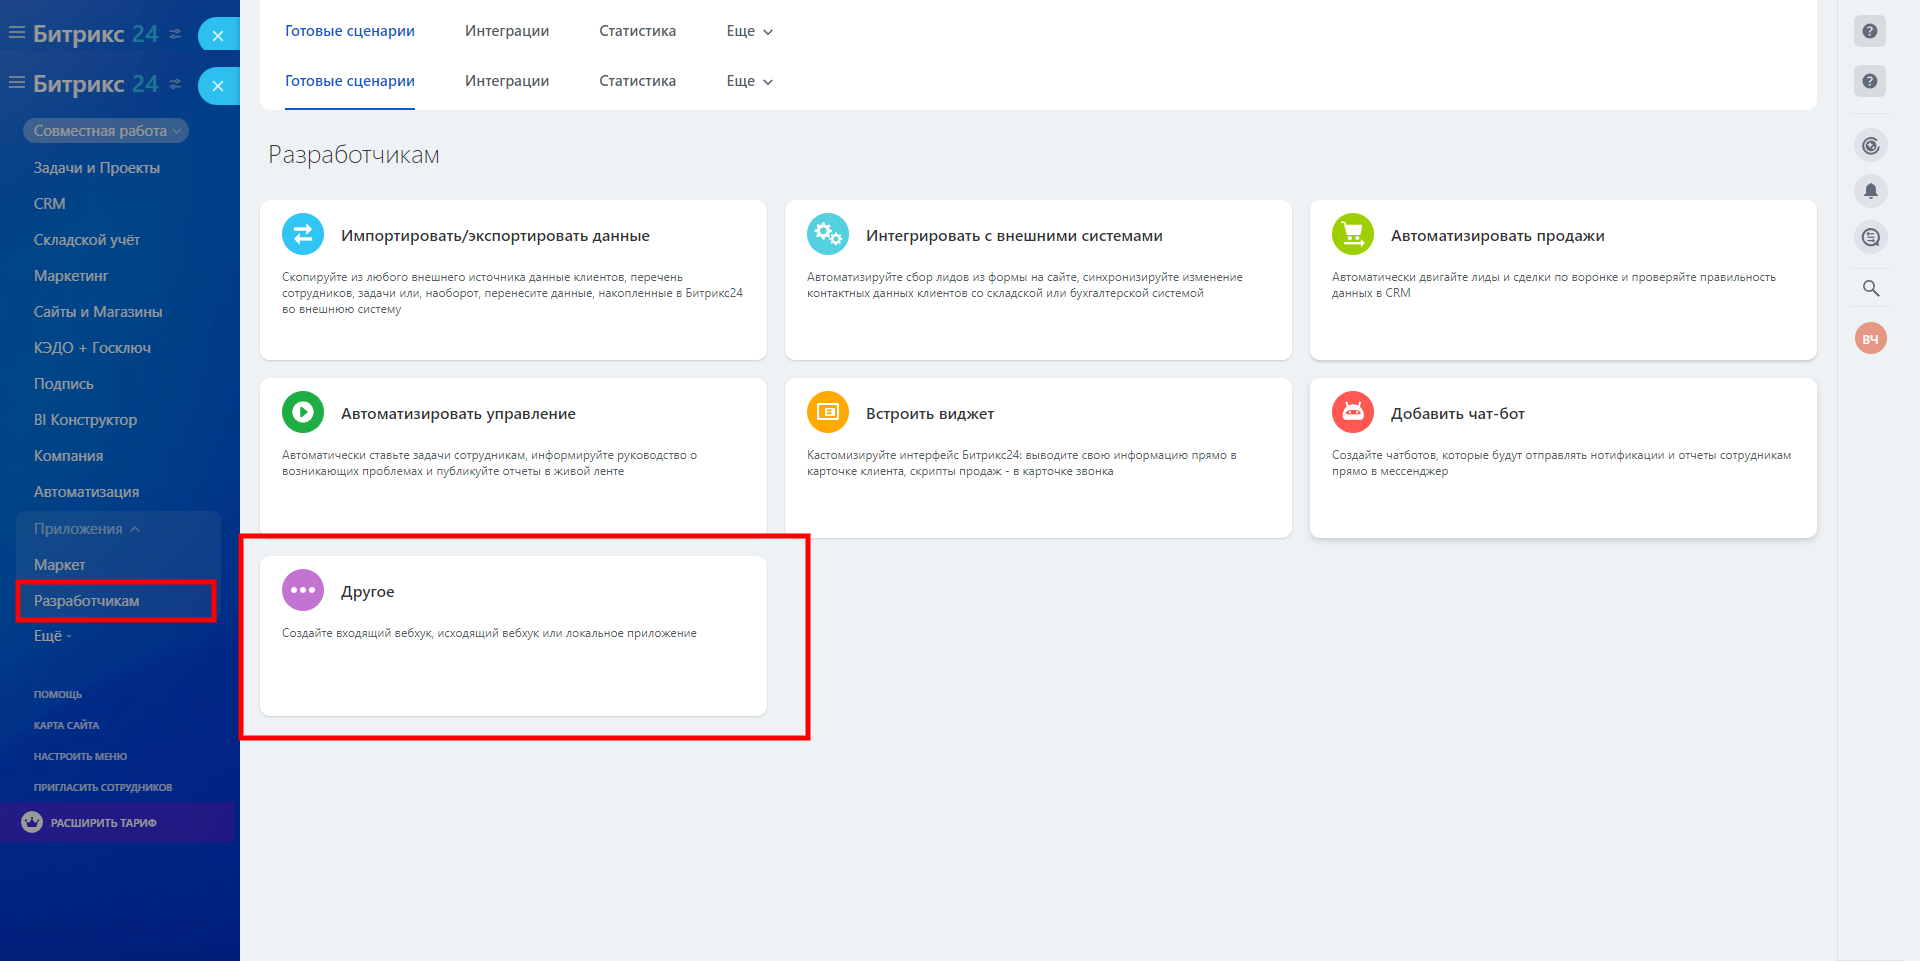Click the Другое webhook description text
The height and width of the screenshot is (962, 1920).
[489, 633]
